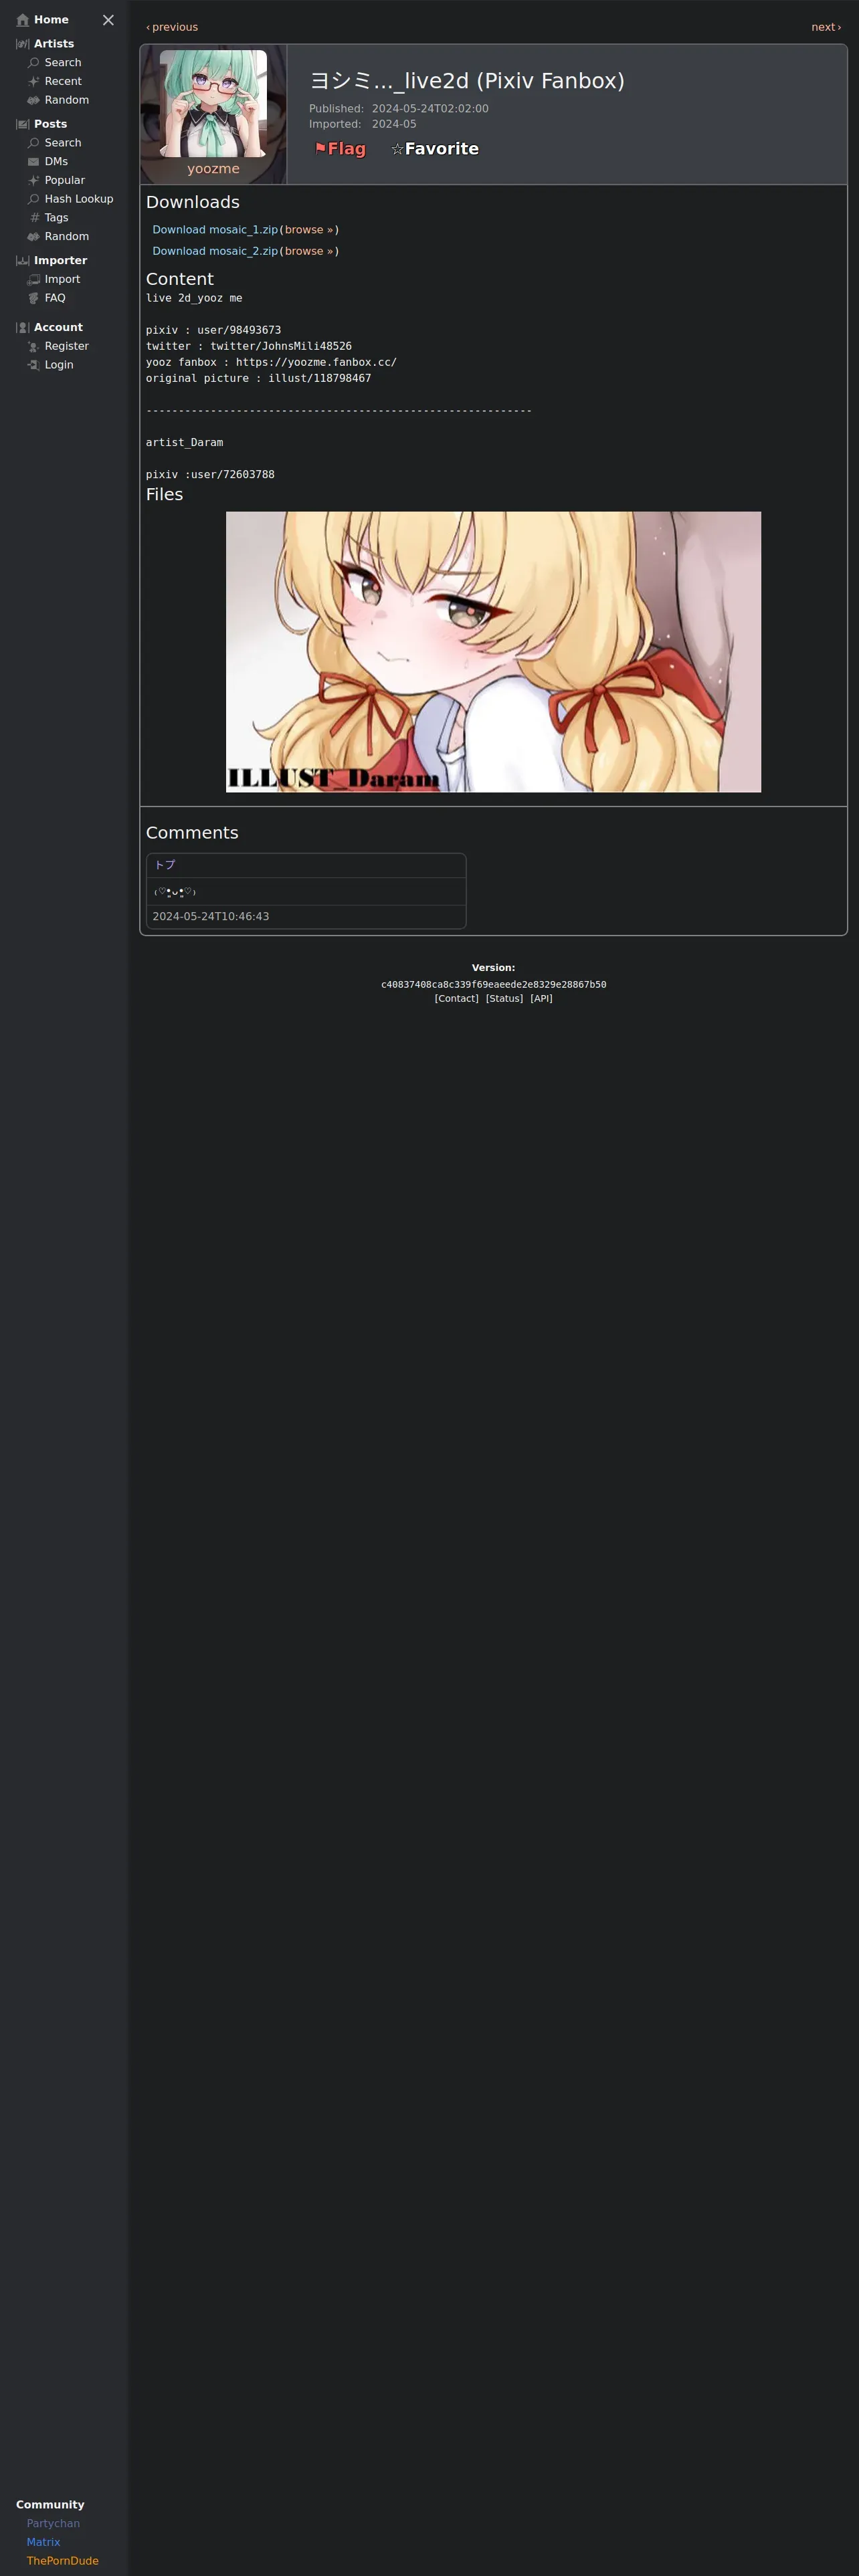Viewport: 859px width, 2576px height.
Task: Click the post title ヨシミ..._live2d
Action: pos(467,81)
